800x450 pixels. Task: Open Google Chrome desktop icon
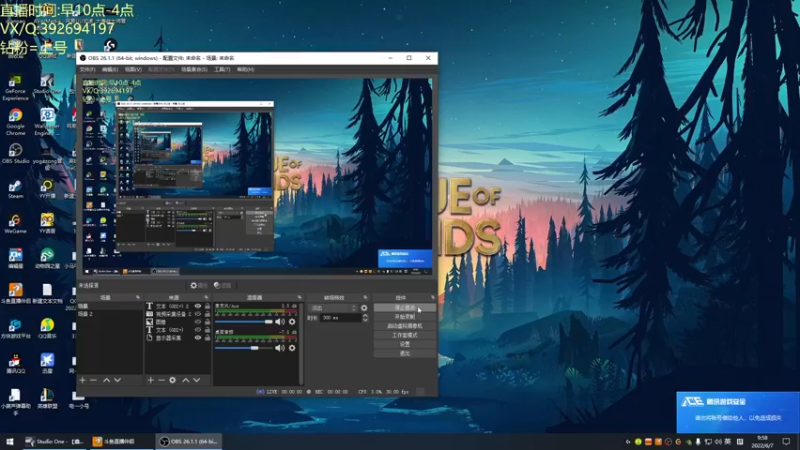pyautogui.click(x=15, y=122)
